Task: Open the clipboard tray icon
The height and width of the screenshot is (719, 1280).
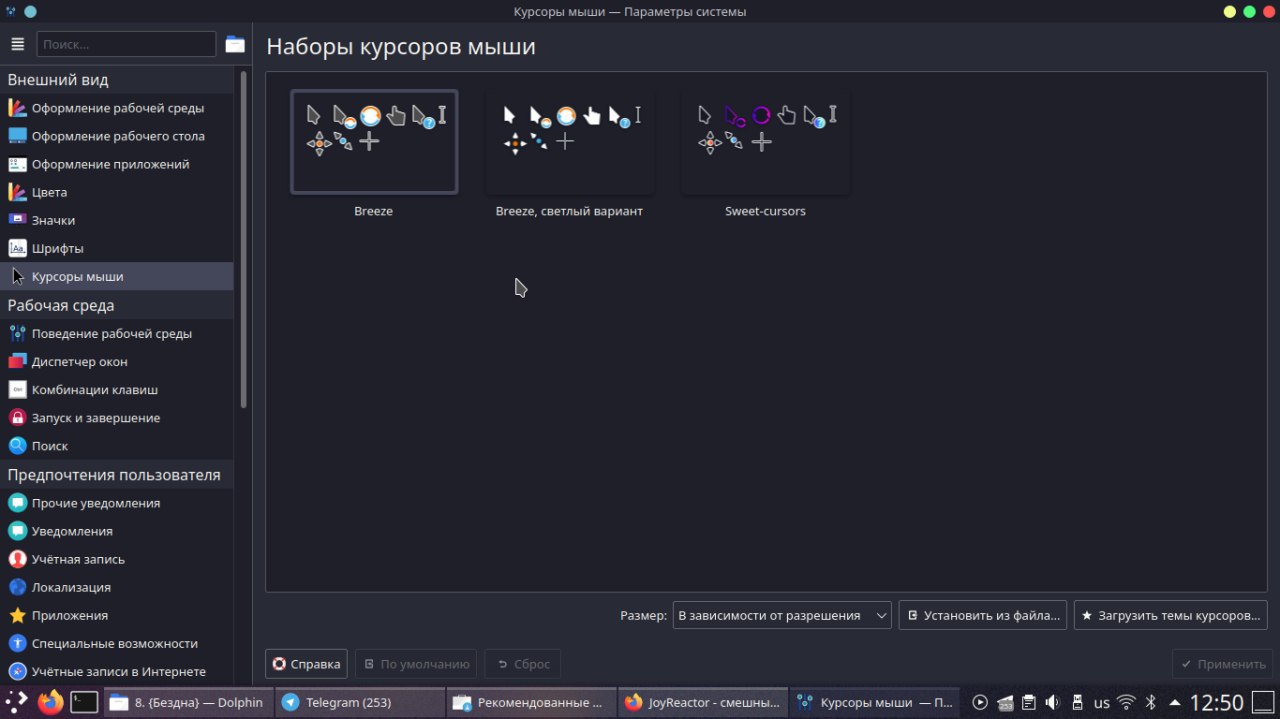Action: click(1028, 702)
